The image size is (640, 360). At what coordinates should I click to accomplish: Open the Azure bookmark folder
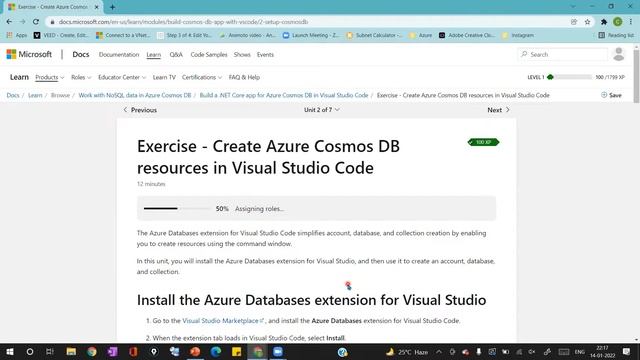[x=420, y=36]
